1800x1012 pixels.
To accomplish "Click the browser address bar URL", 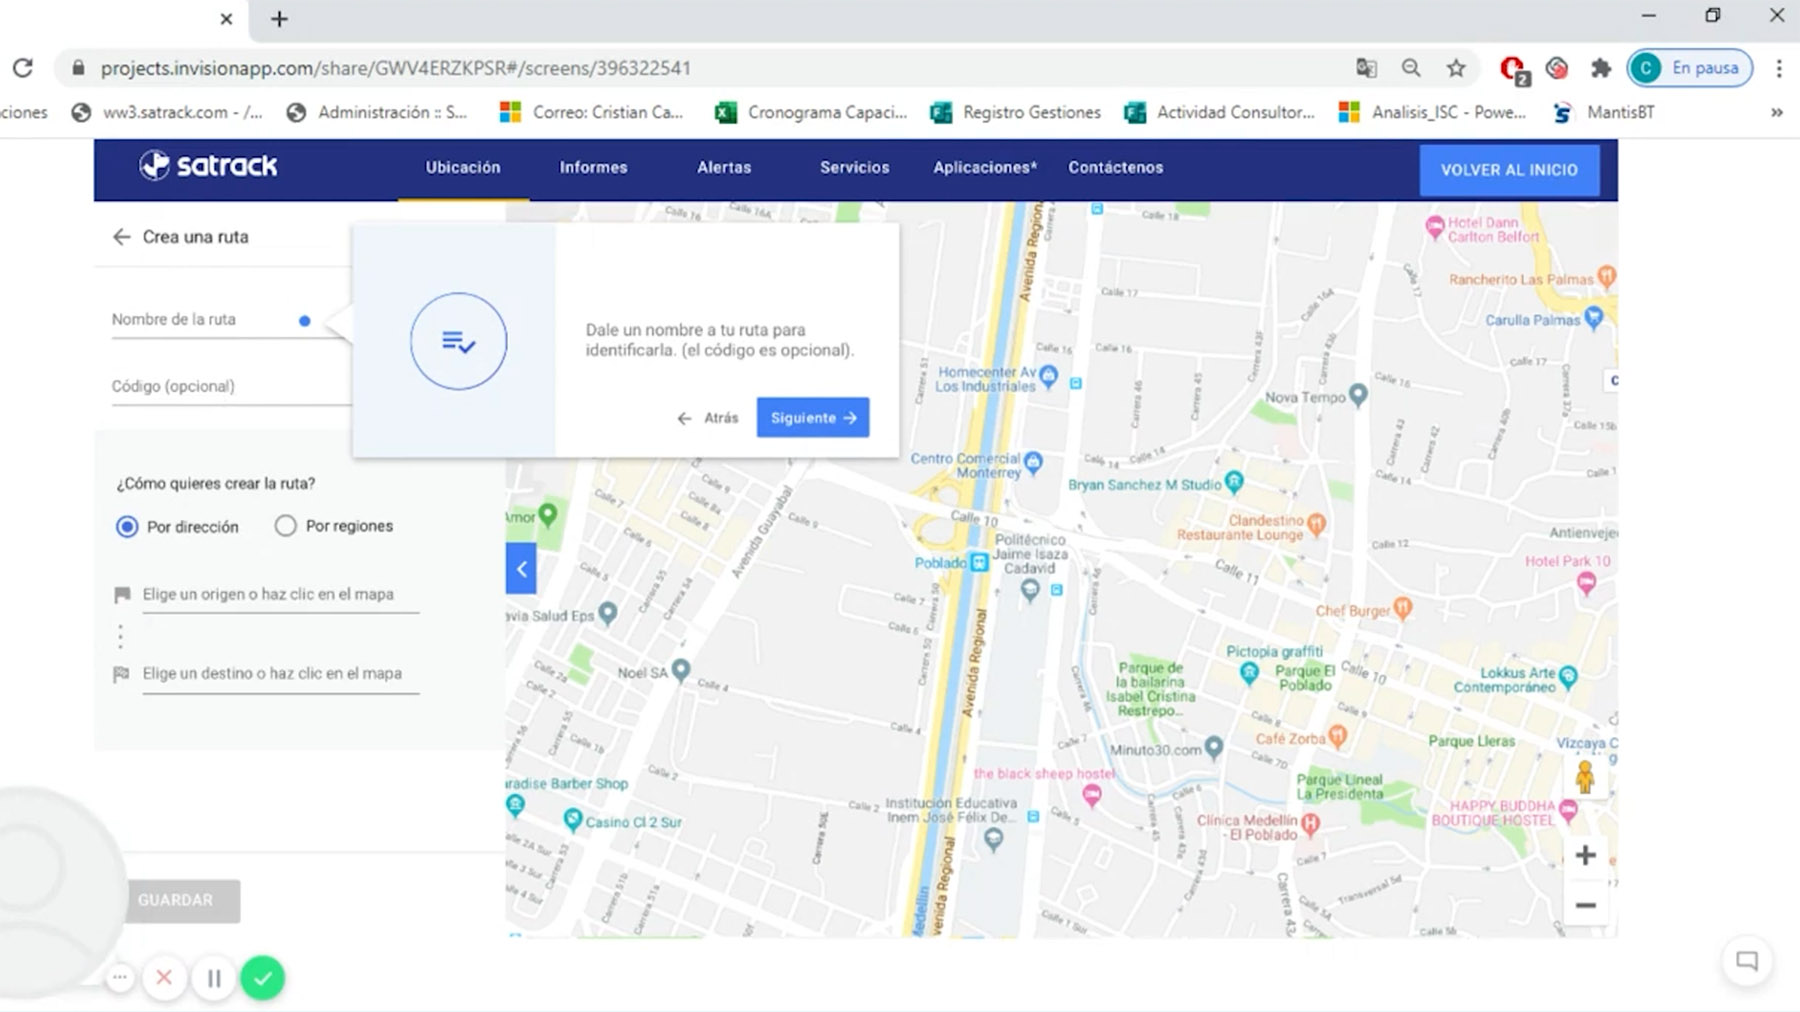I will click(x=396, y=68).
